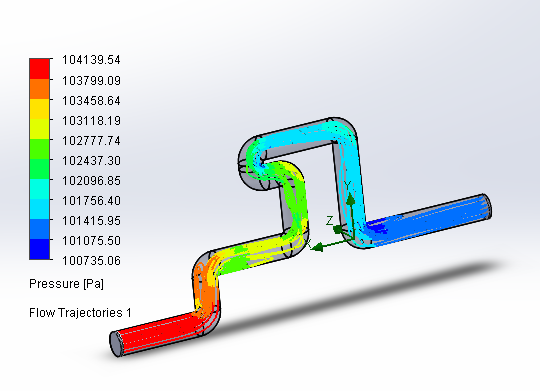Click the legend value 101756.40
This screenshot has height=391, width=540.
point(91,200)
